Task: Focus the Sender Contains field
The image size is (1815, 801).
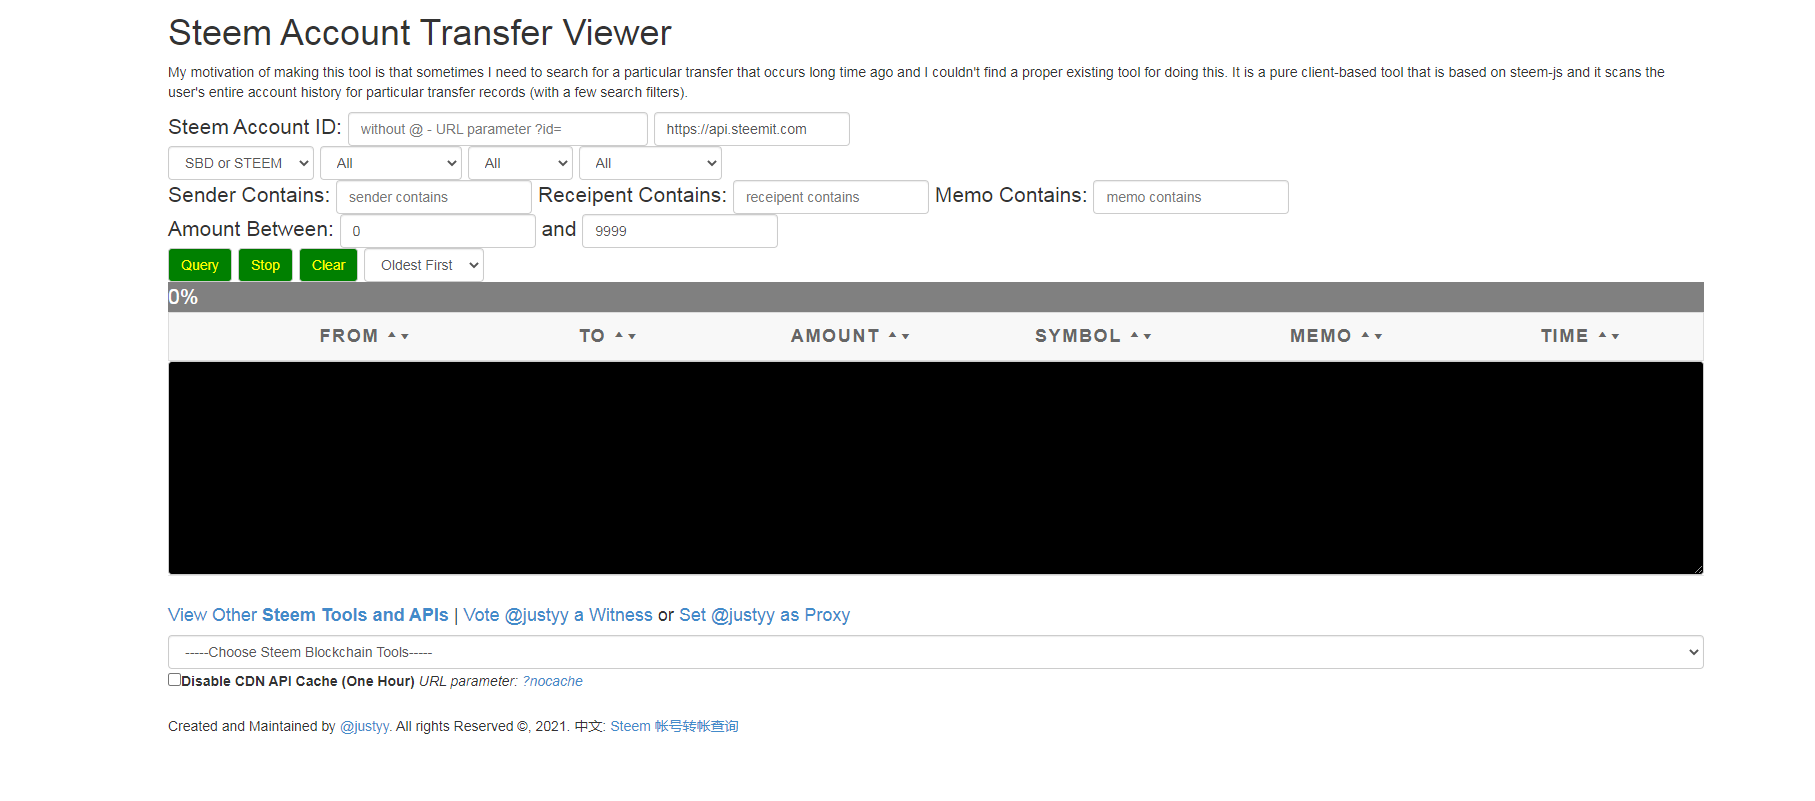Action: click(434, 197)
